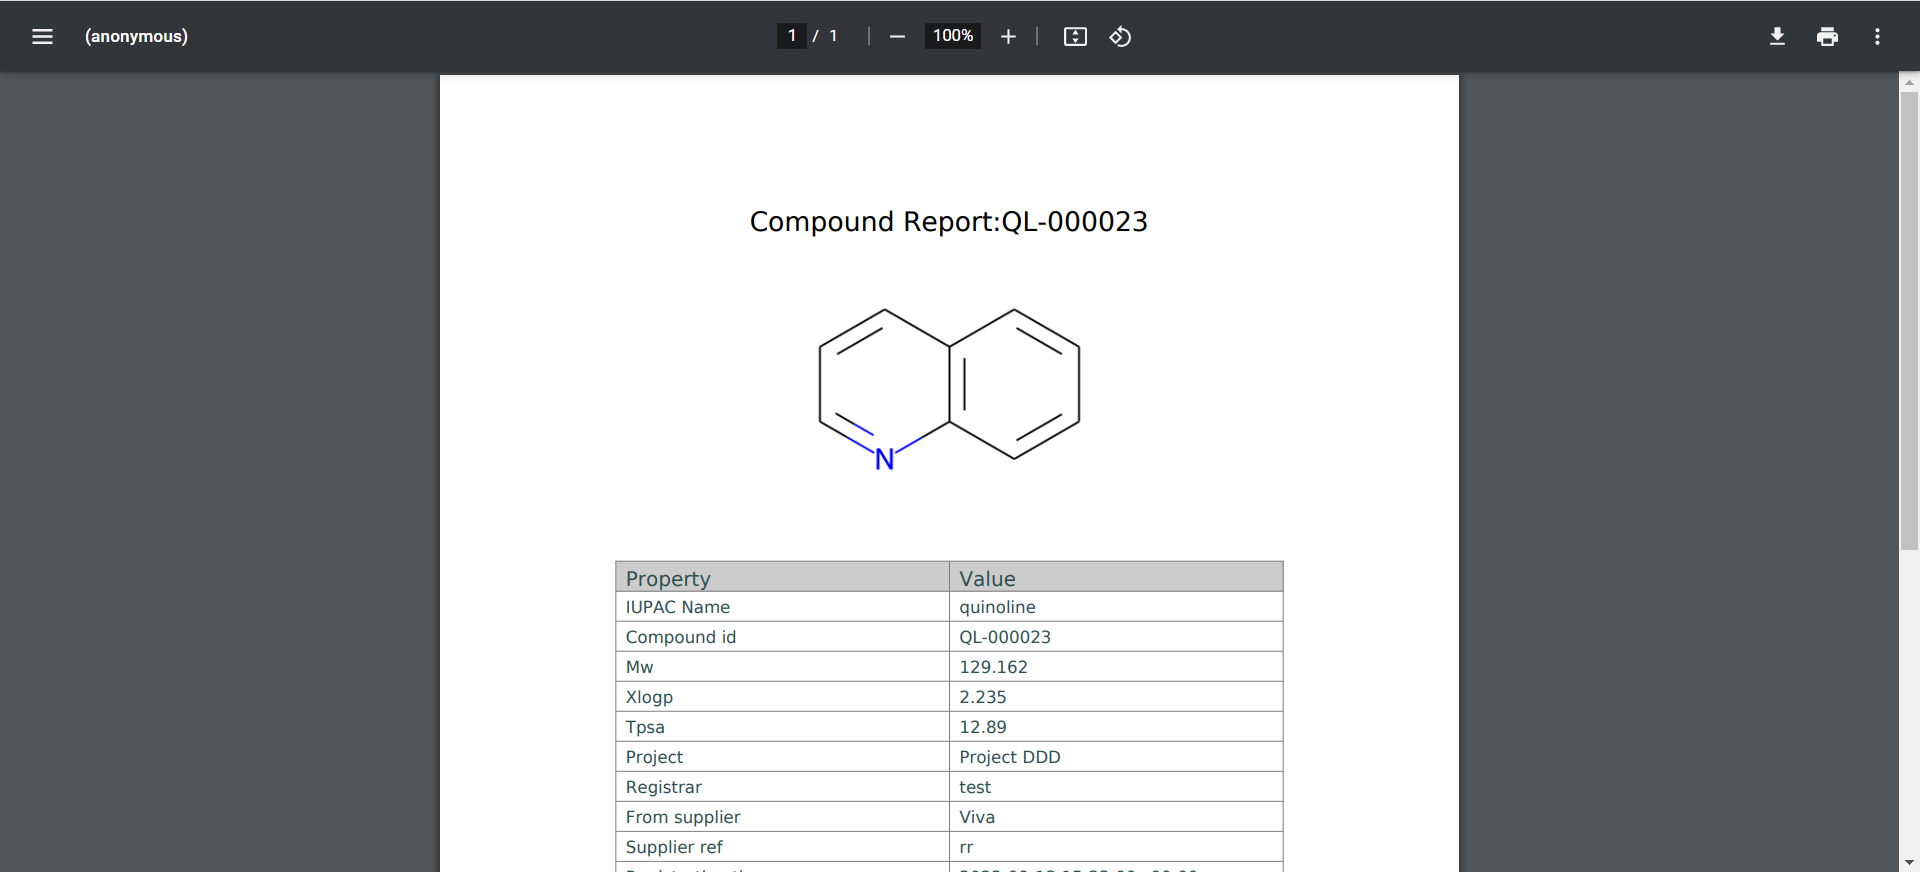Click the vertical scrollbar thumb
This screenshot has height=872, width=1920.
point(1909,320)
